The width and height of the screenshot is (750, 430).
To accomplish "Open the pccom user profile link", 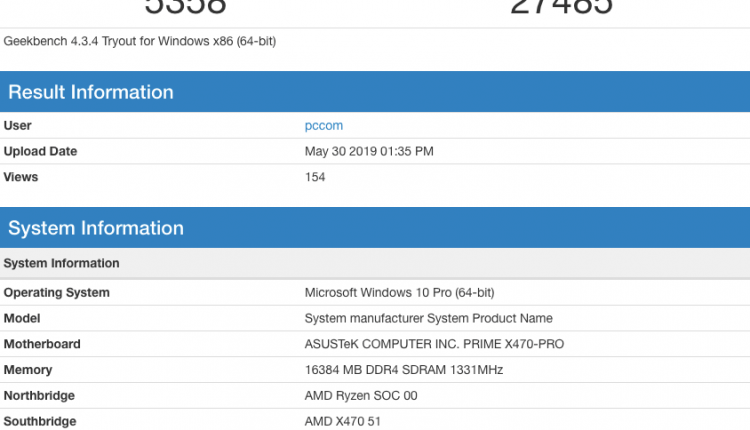I will 324,126.
